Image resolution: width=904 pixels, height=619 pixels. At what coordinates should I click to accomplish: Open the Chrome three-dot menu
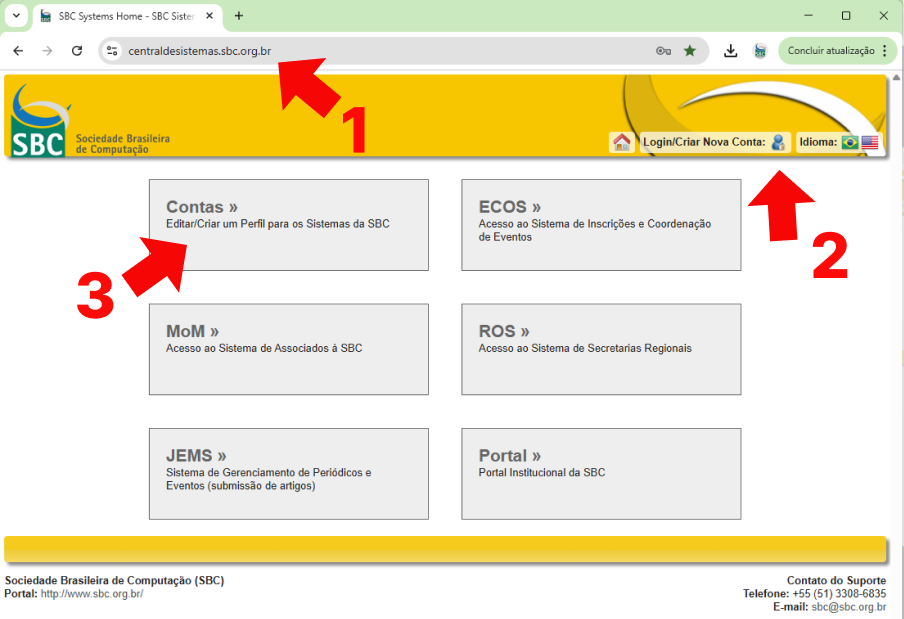click(x=884, y=51)
